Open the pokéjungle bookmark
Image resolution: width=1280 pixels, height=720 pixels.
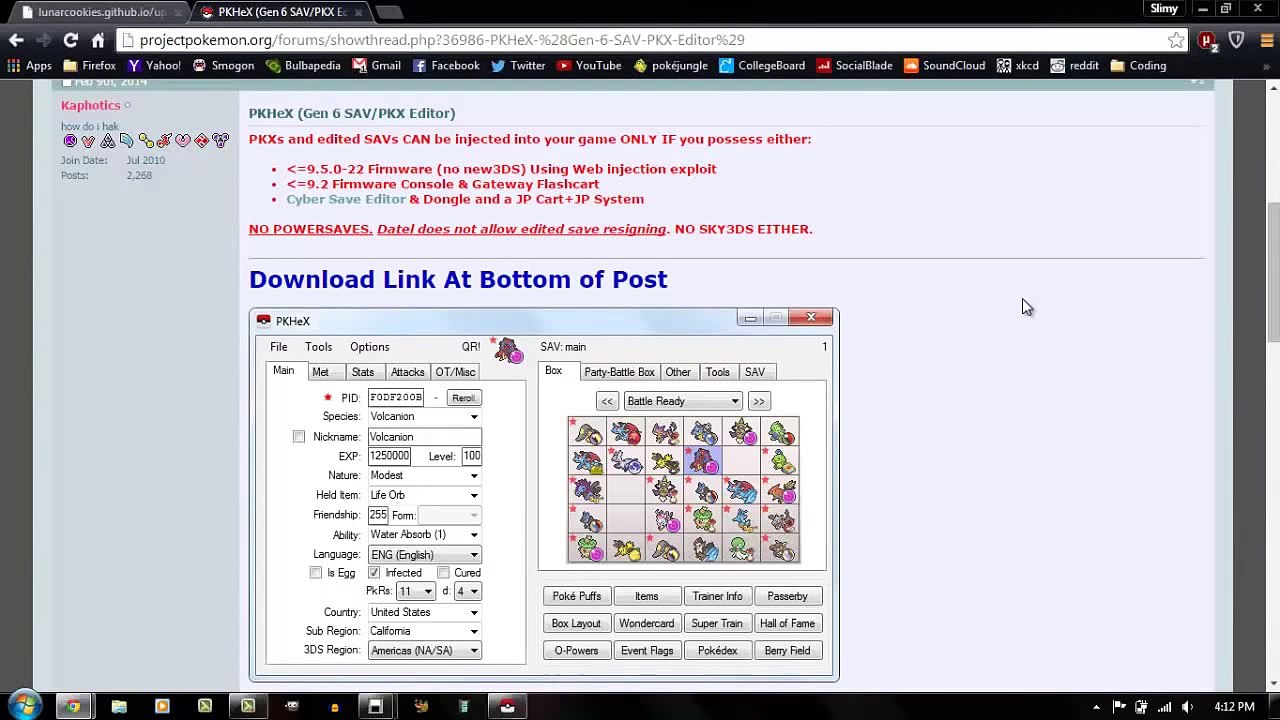670,65
